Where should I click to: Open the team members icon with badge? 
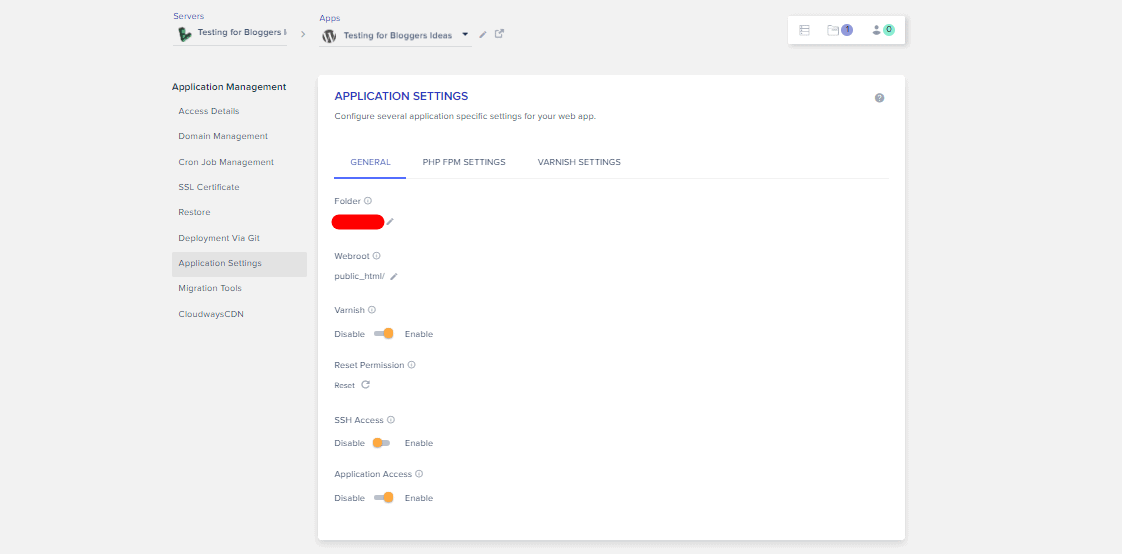(x=883, y=30)
